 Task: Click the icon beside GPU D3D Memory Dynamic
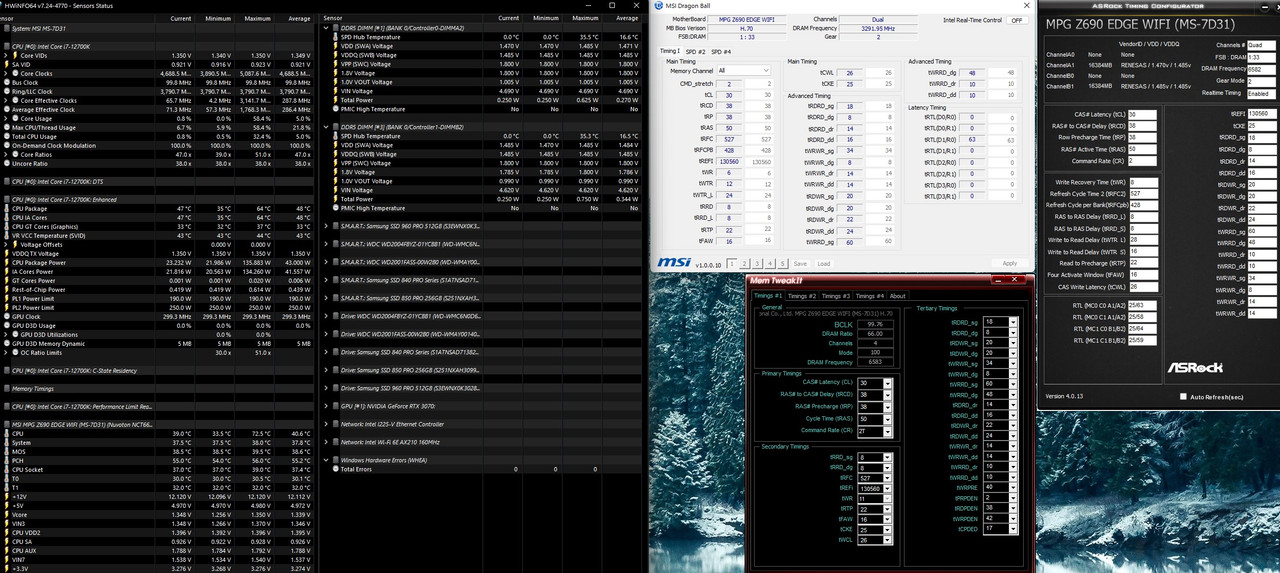8,343
